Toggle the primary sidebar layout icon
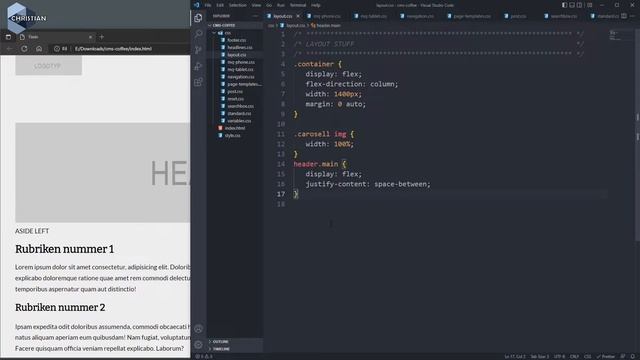The image size is (640, 360). tap(564, 5)
